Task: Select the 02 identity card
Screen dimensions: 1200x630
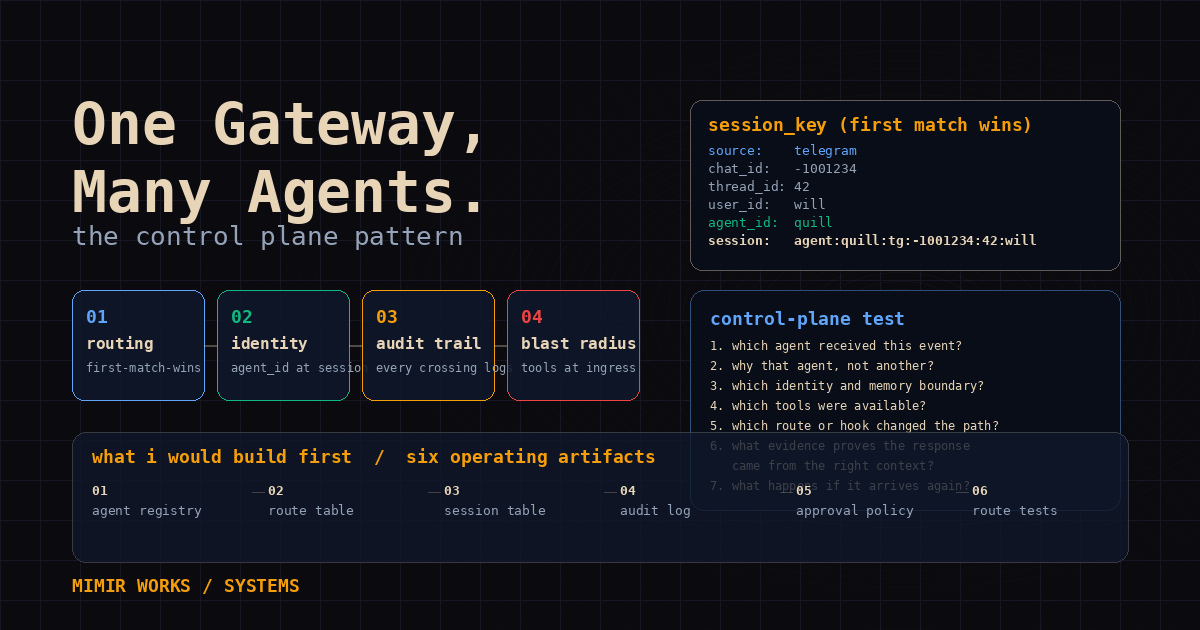Action: [x=283, y=345]
